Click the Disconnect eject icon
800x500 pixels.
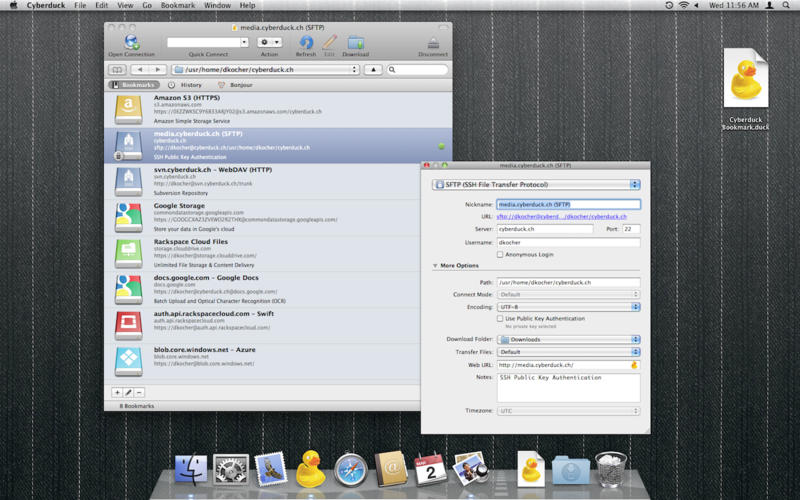coord(433,43)
